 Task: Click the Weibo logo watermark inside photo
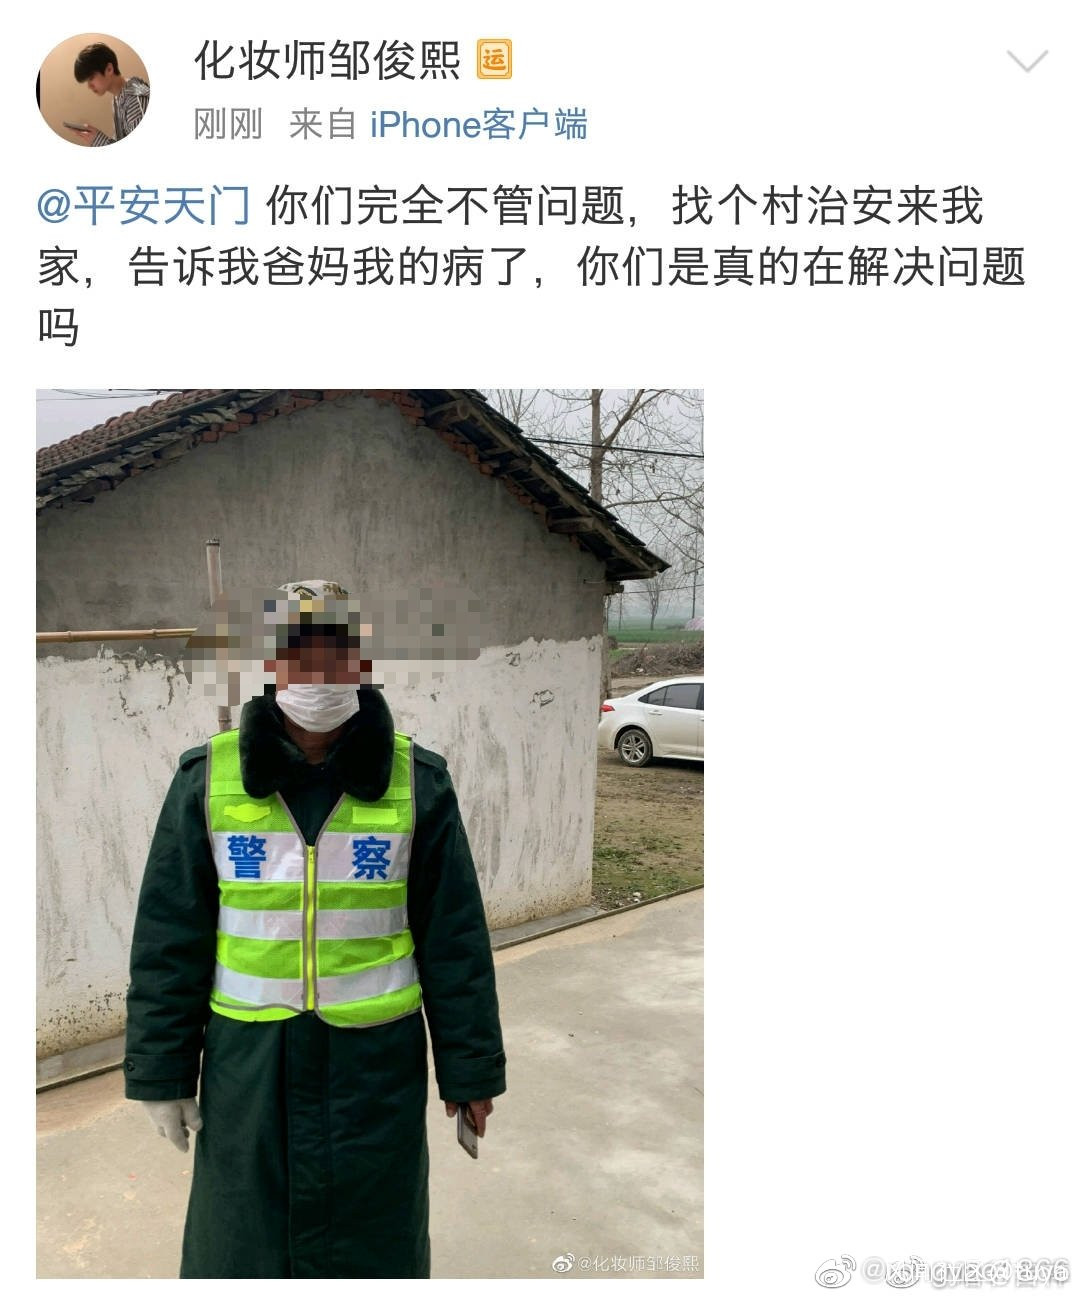565,1263
